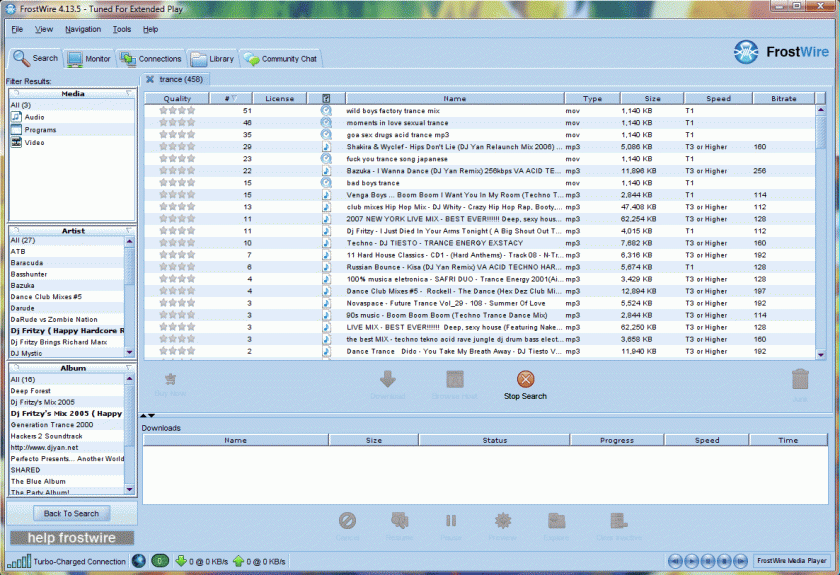Click results list scroll down arrow
The width and height of the screenshot is (840, 575).
pyautogui.click(x=821, y=354)
